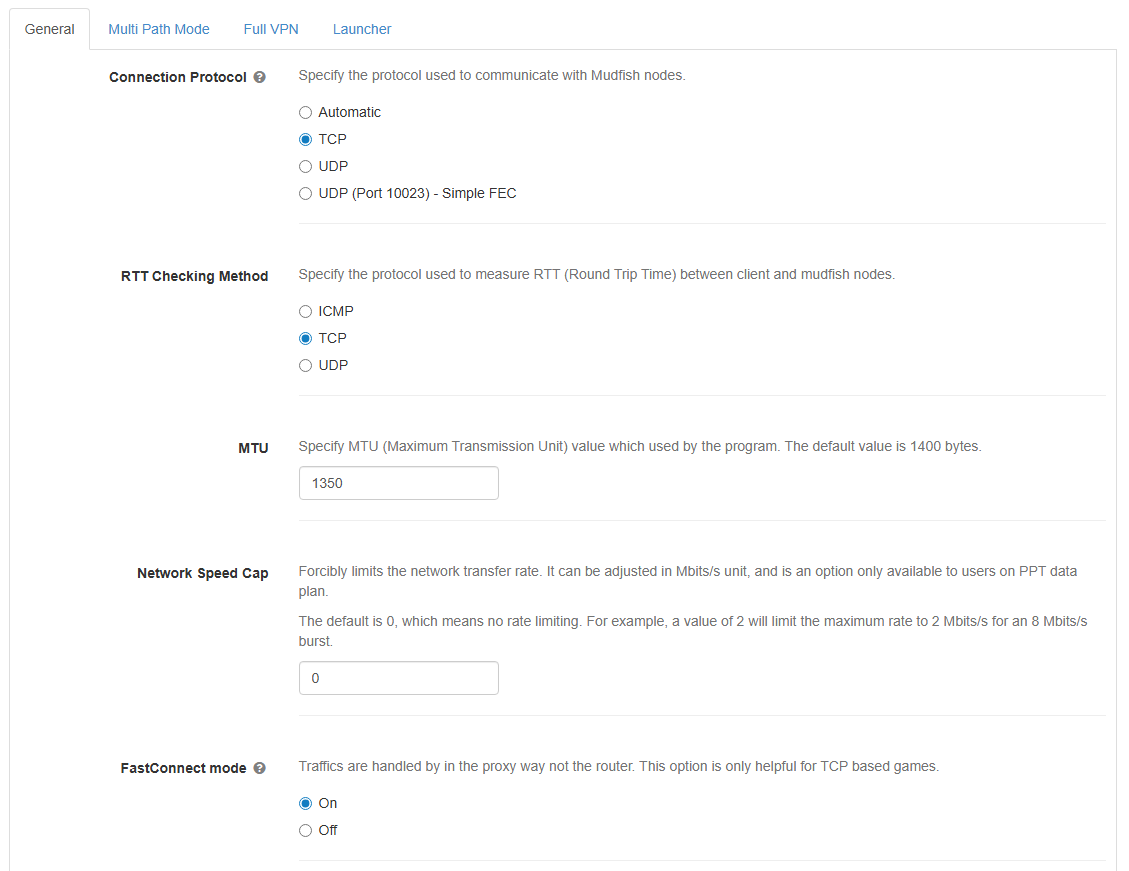This screenshot has height=871, width=1129.
Task: Switch to the General tab
Action: click(50, 30)
